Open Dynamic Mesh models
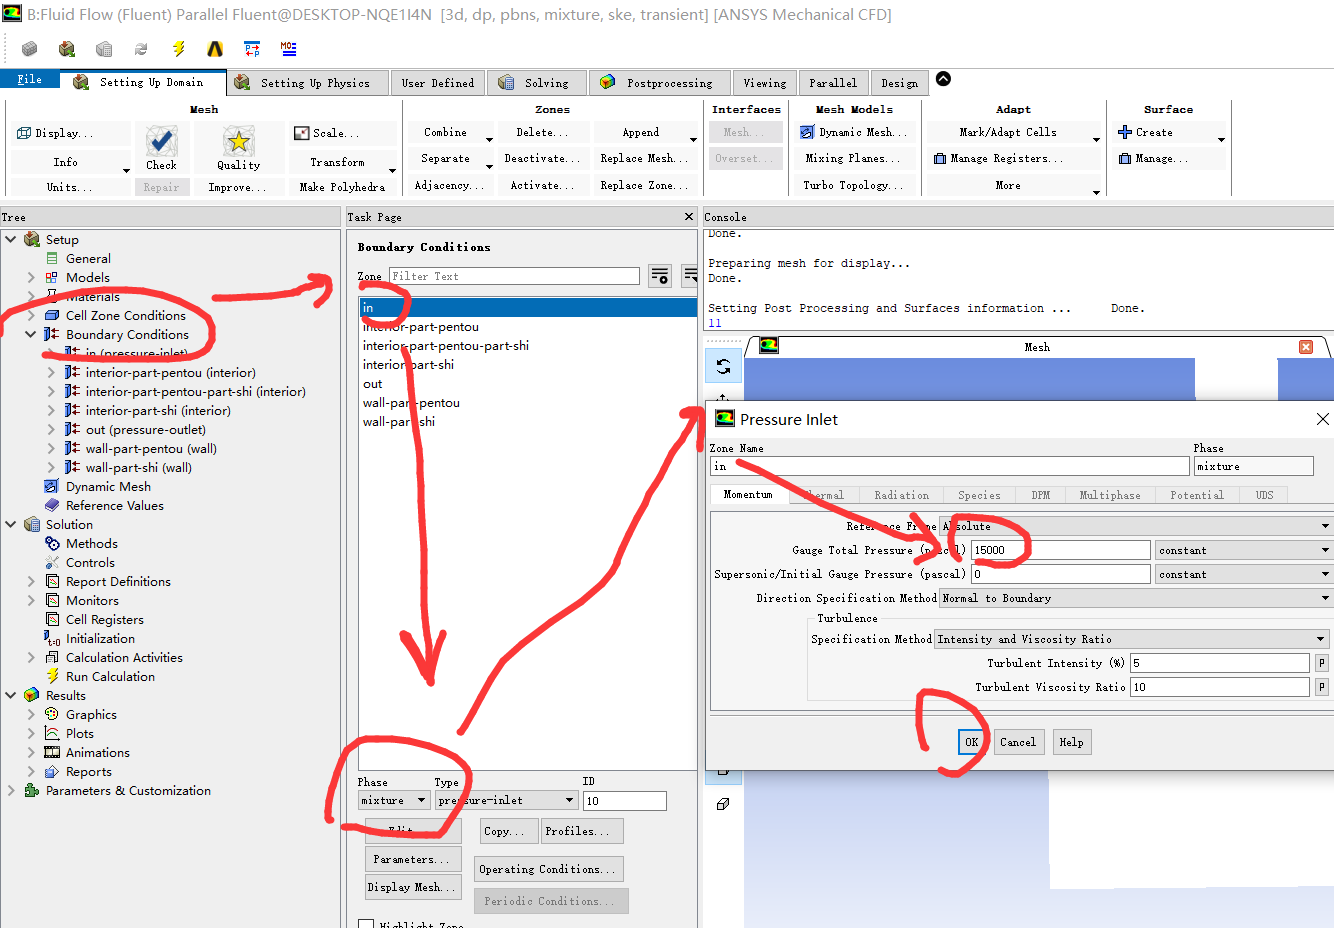1334x928 pixels. point(853,132)
